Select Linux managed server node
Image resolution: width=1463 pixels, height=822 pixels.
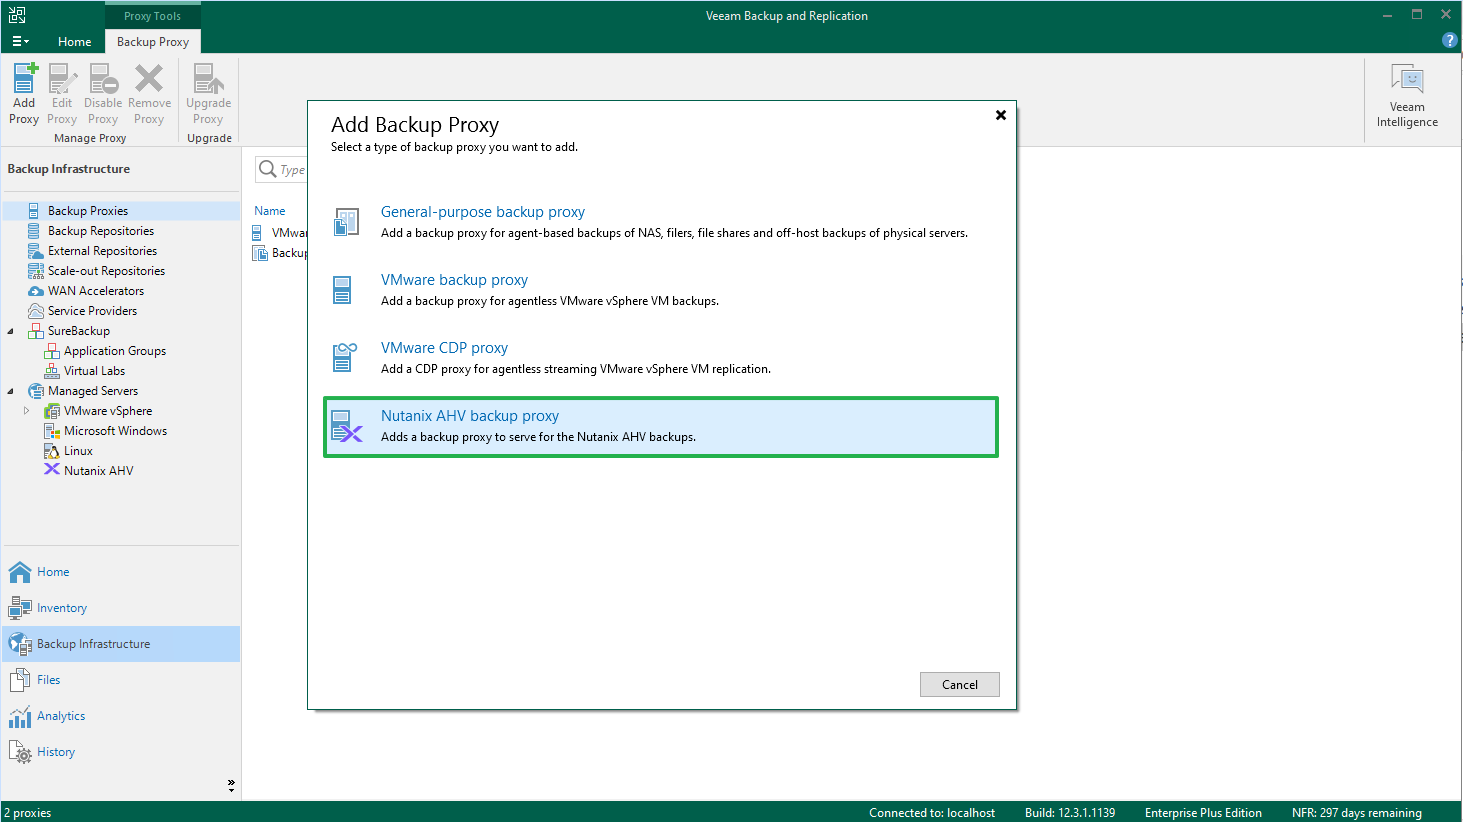(78, 451)
